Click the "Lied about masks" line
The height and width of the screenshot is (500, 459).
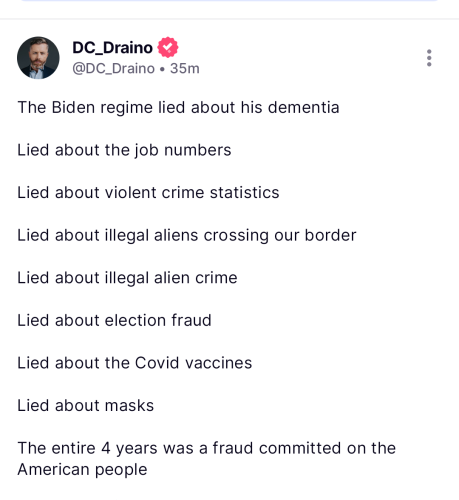(86, 405)
